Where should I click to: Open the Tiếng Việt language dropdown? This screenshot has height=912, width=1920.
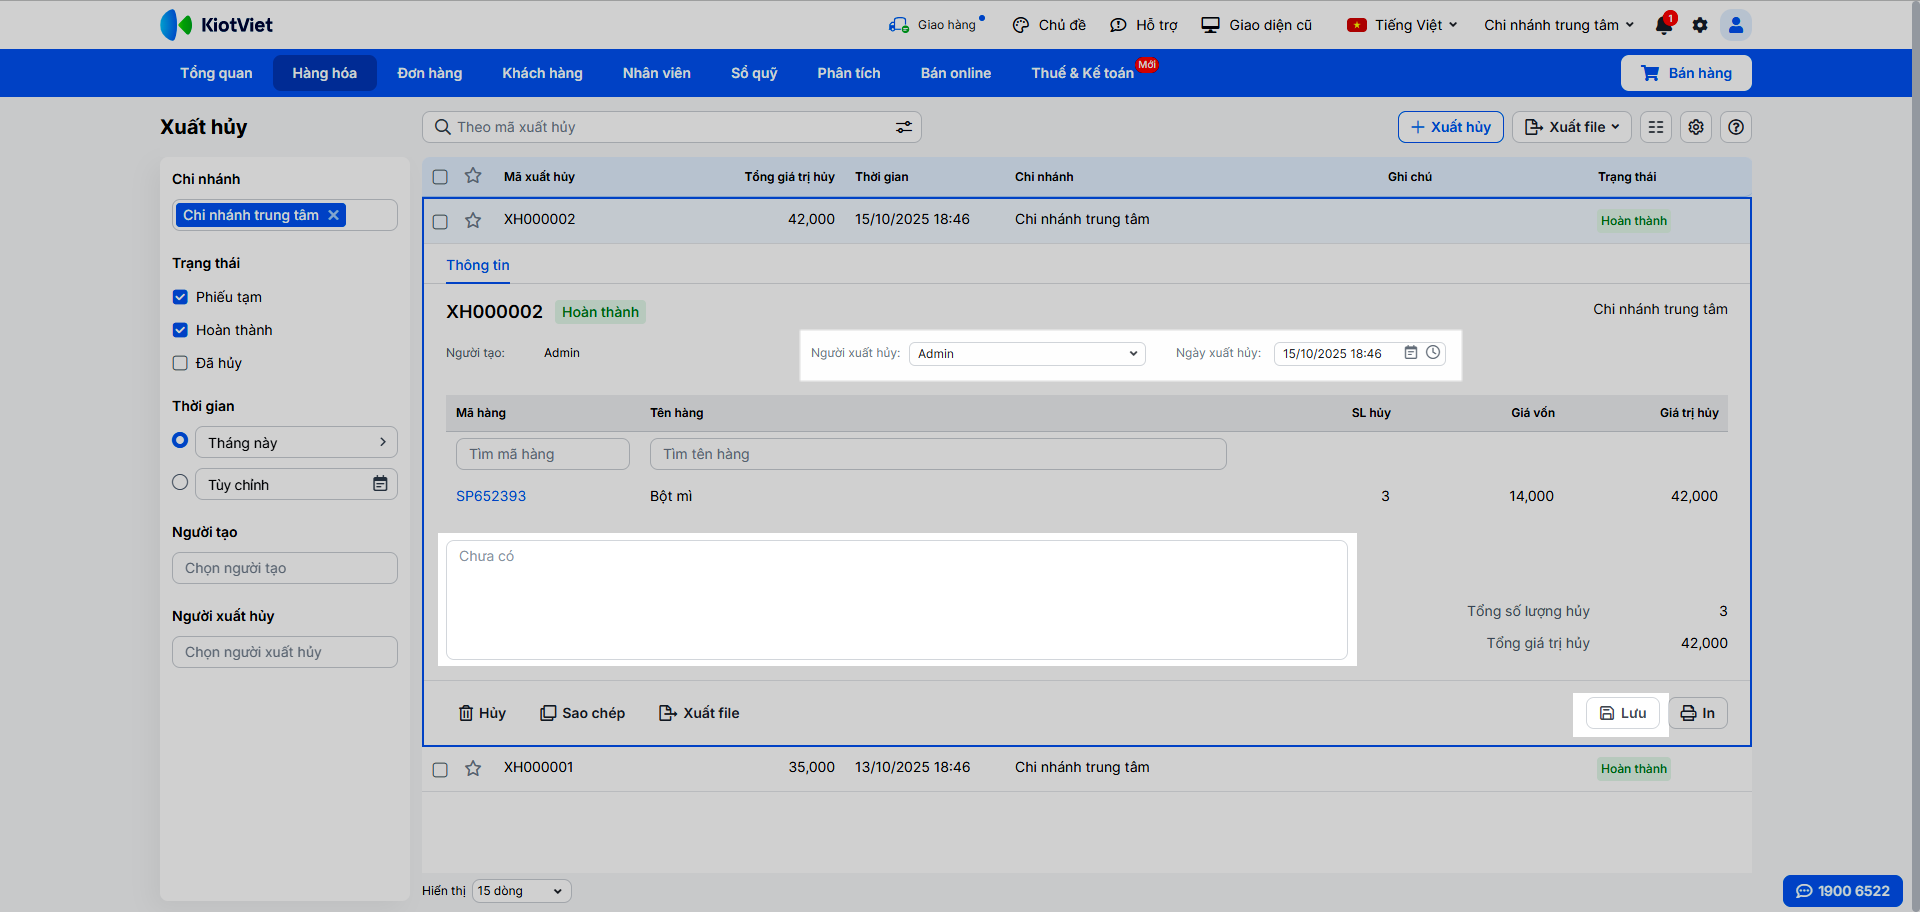coord(1402,25)
